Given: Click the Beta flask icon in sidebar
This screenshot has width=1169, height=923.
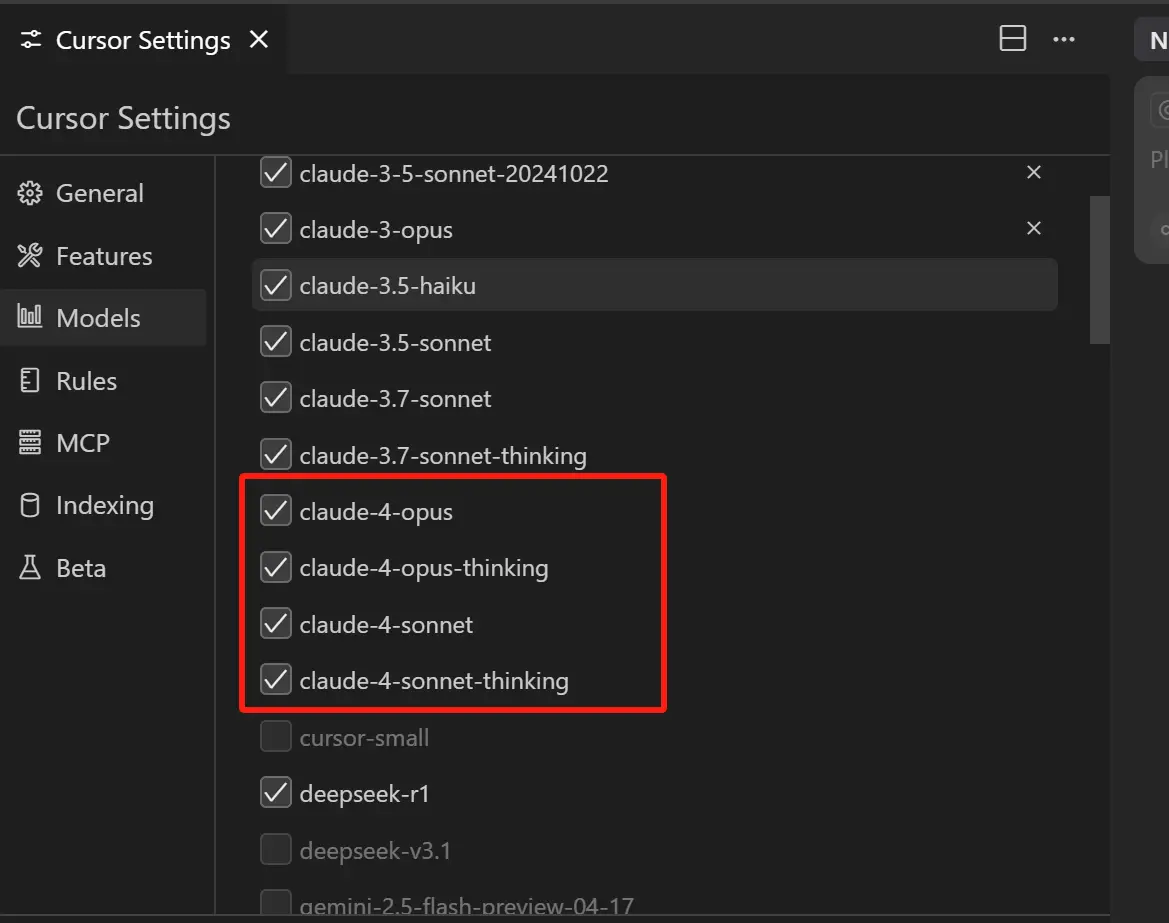Looking at the screenshot, I should (x=30, y=567).
